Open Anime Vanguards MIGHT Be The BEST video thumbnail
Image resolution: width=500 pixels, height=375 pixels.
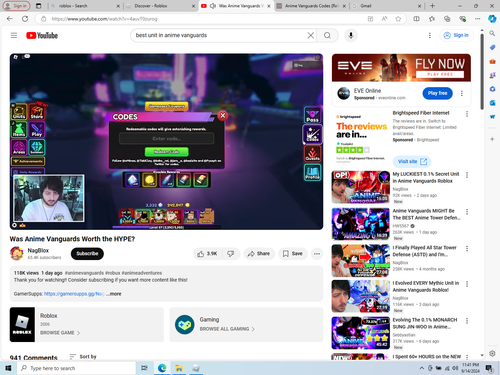click(x=361, y=224)
